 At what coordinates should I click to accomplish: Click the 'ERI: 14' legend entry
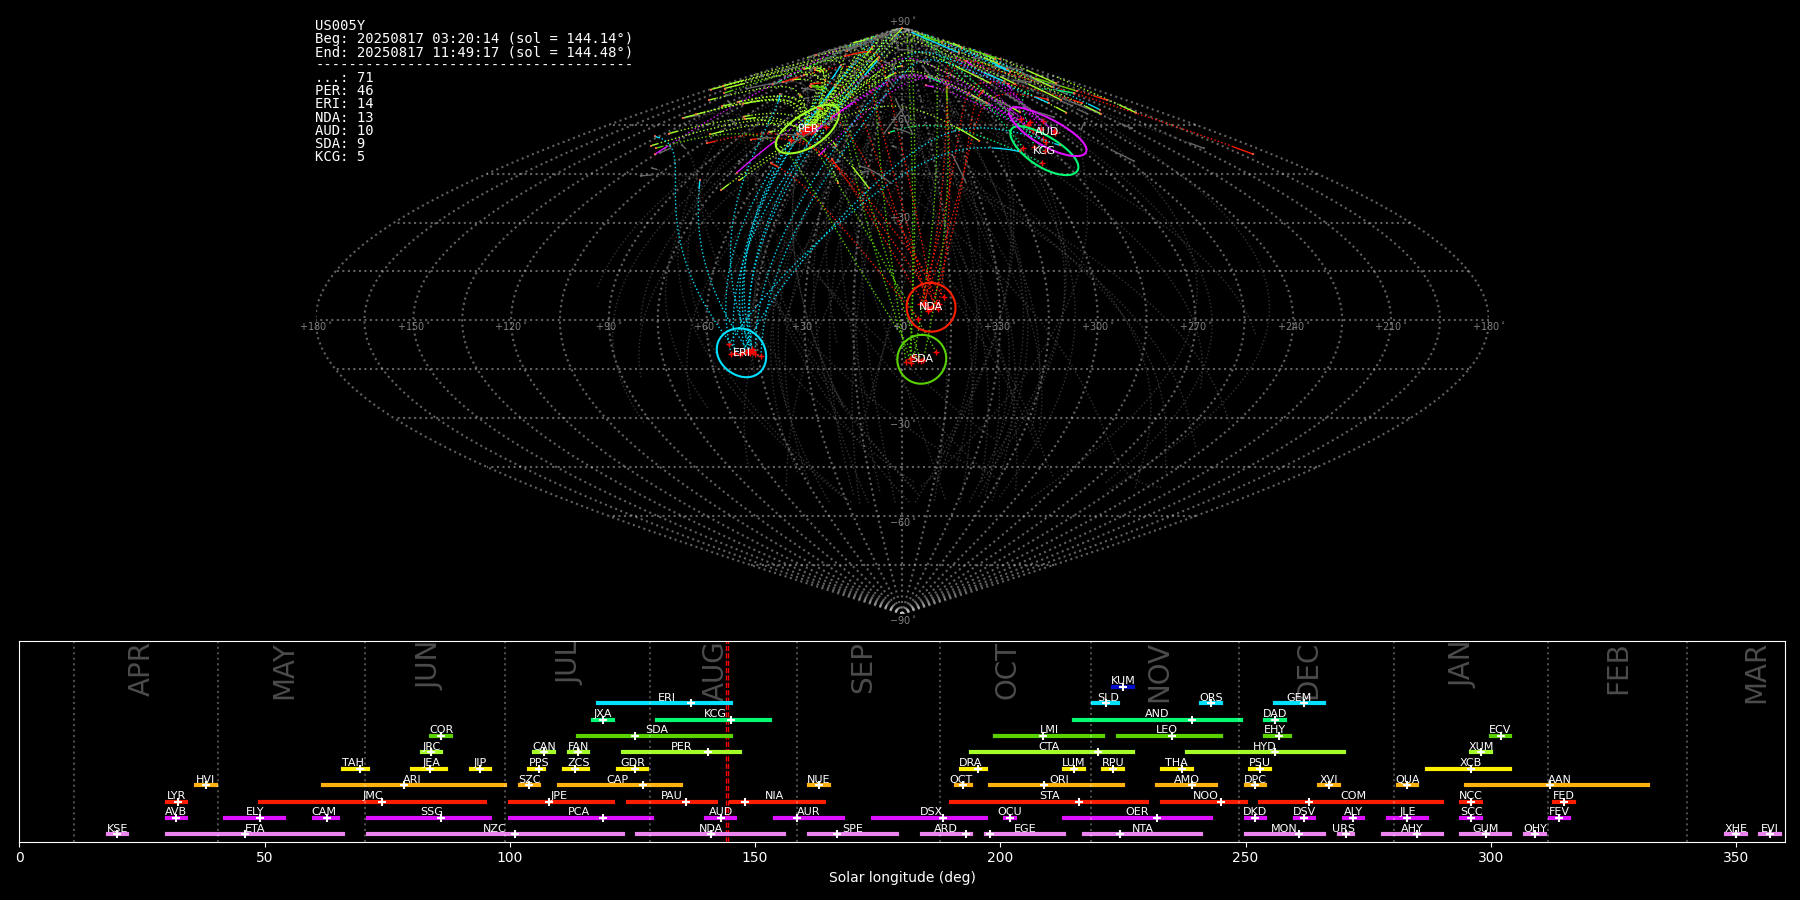click(x=344, y=104)
